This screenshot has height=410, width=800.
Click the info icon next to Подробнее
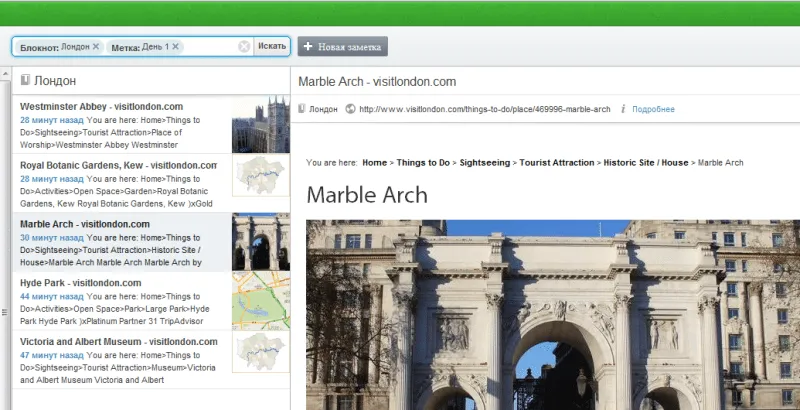coord(623,109)
